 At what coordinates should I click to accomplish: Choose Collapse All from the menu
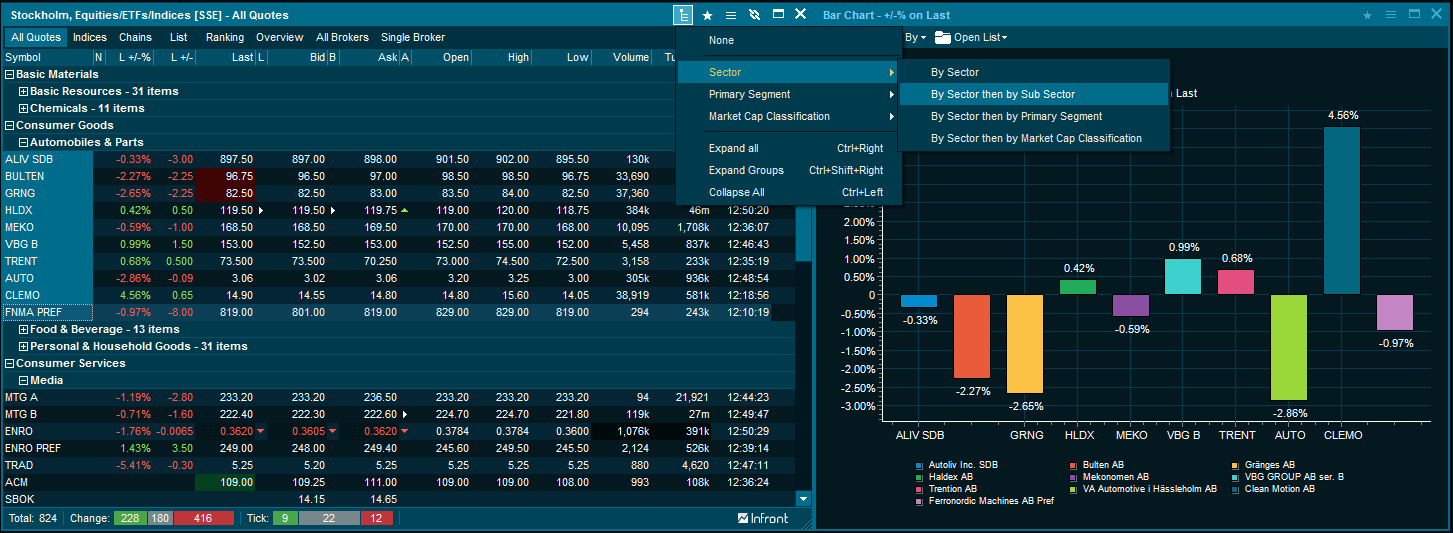click(790, 192)
